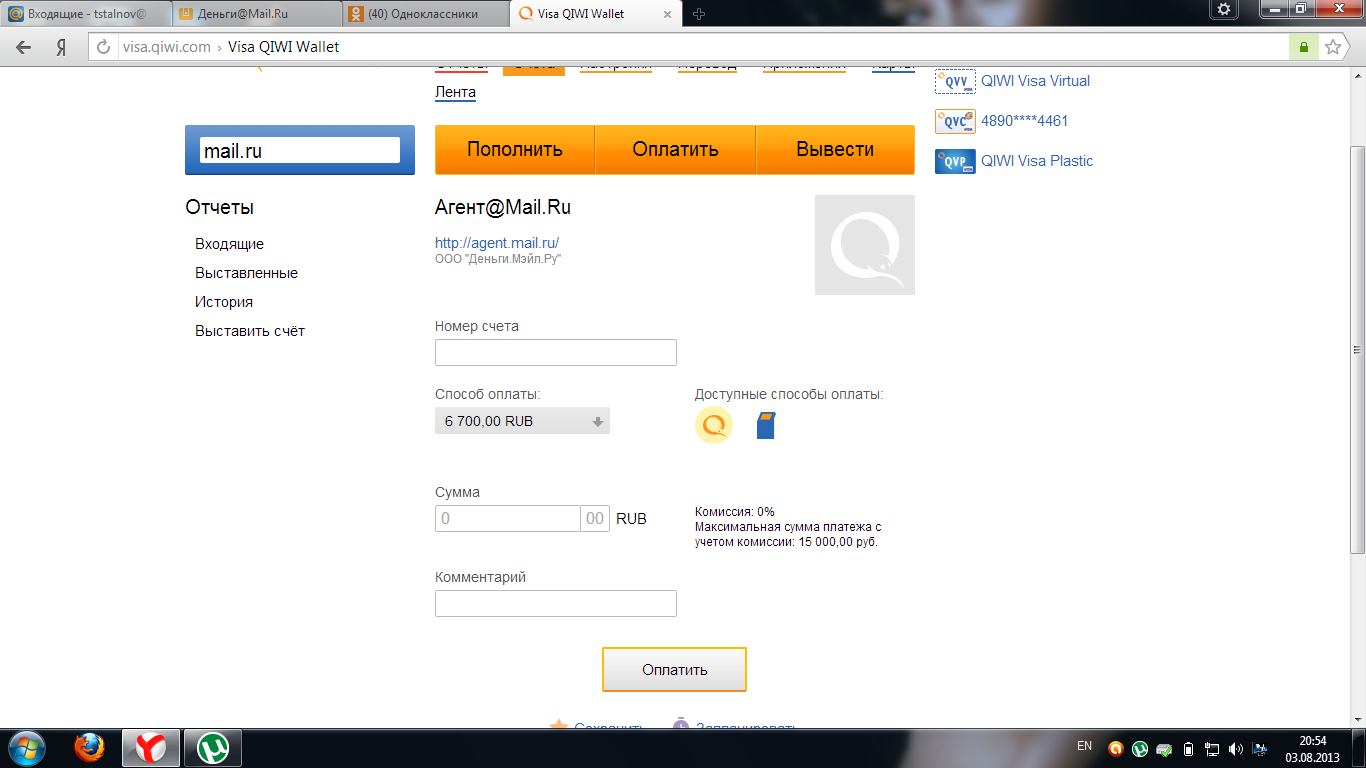
Task: Switch the EN language indicator
Action: coord(1084,746)
